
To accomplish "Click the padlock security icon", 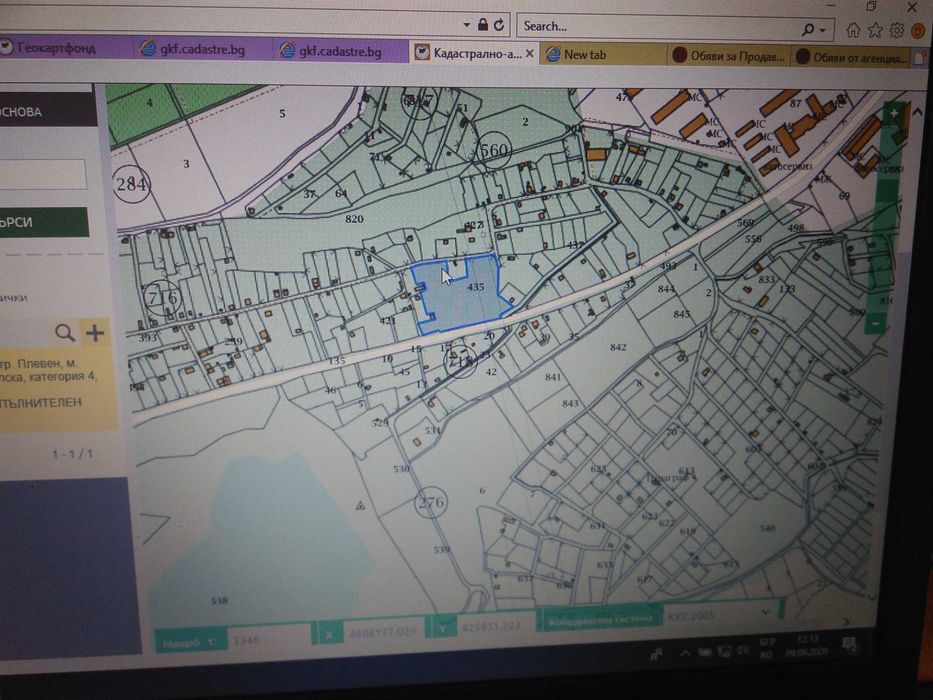I will [x=483, y=25].
